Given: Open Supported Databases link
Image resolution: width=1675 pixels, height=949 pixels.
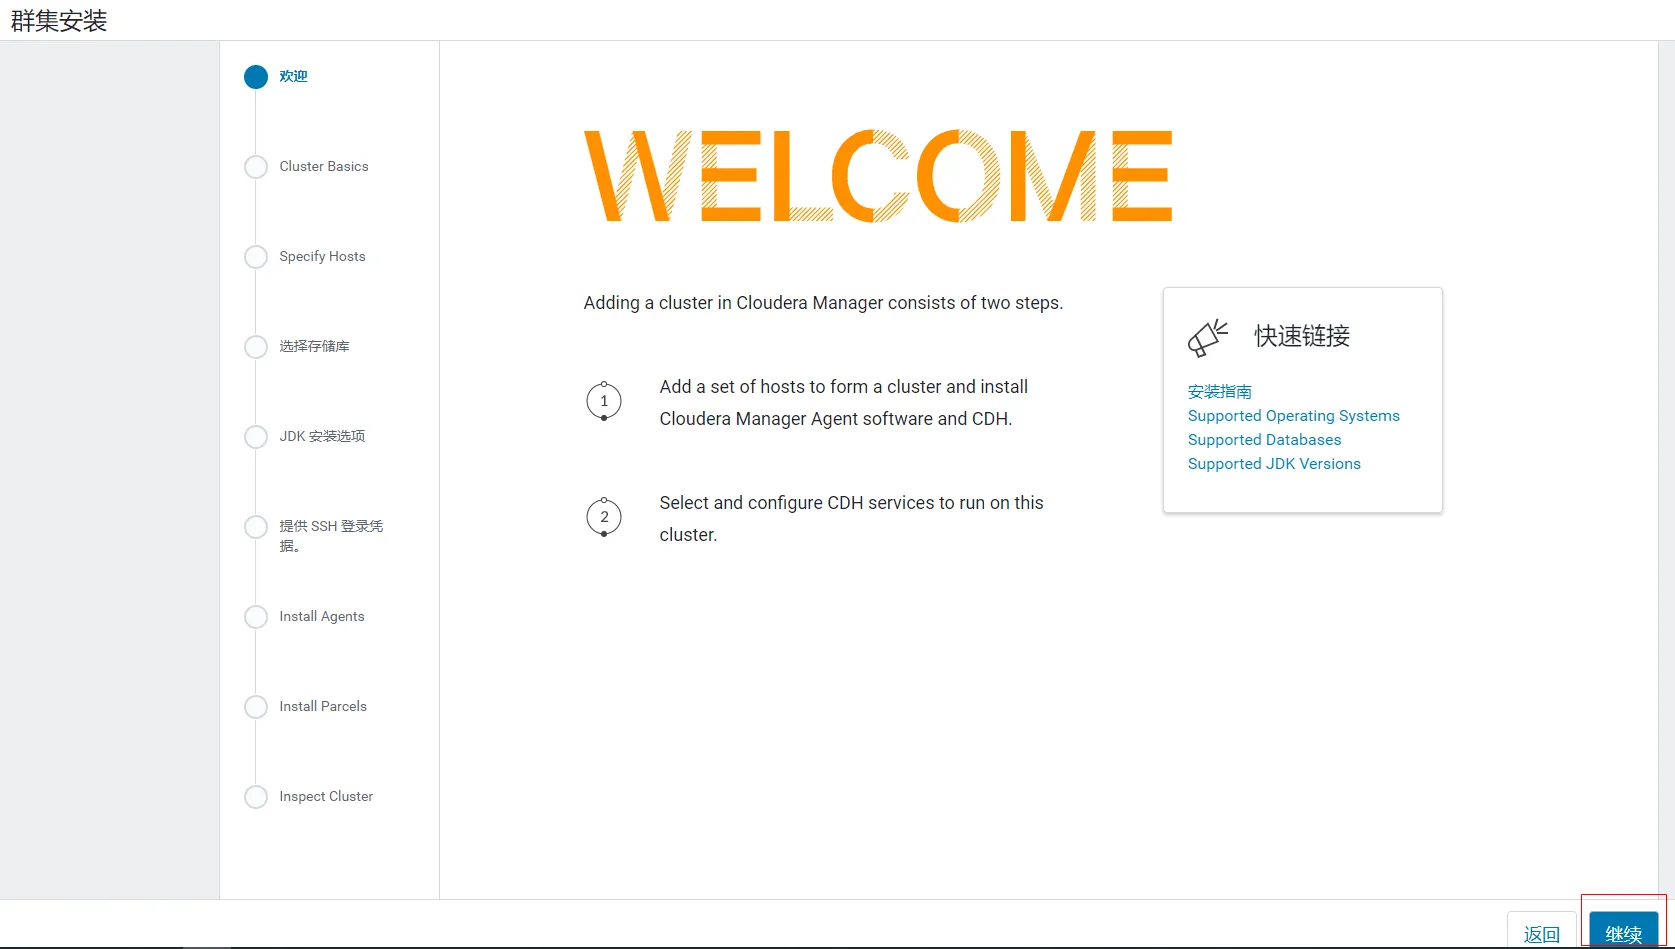Looking at the screenshot, I should point(1264,440).
